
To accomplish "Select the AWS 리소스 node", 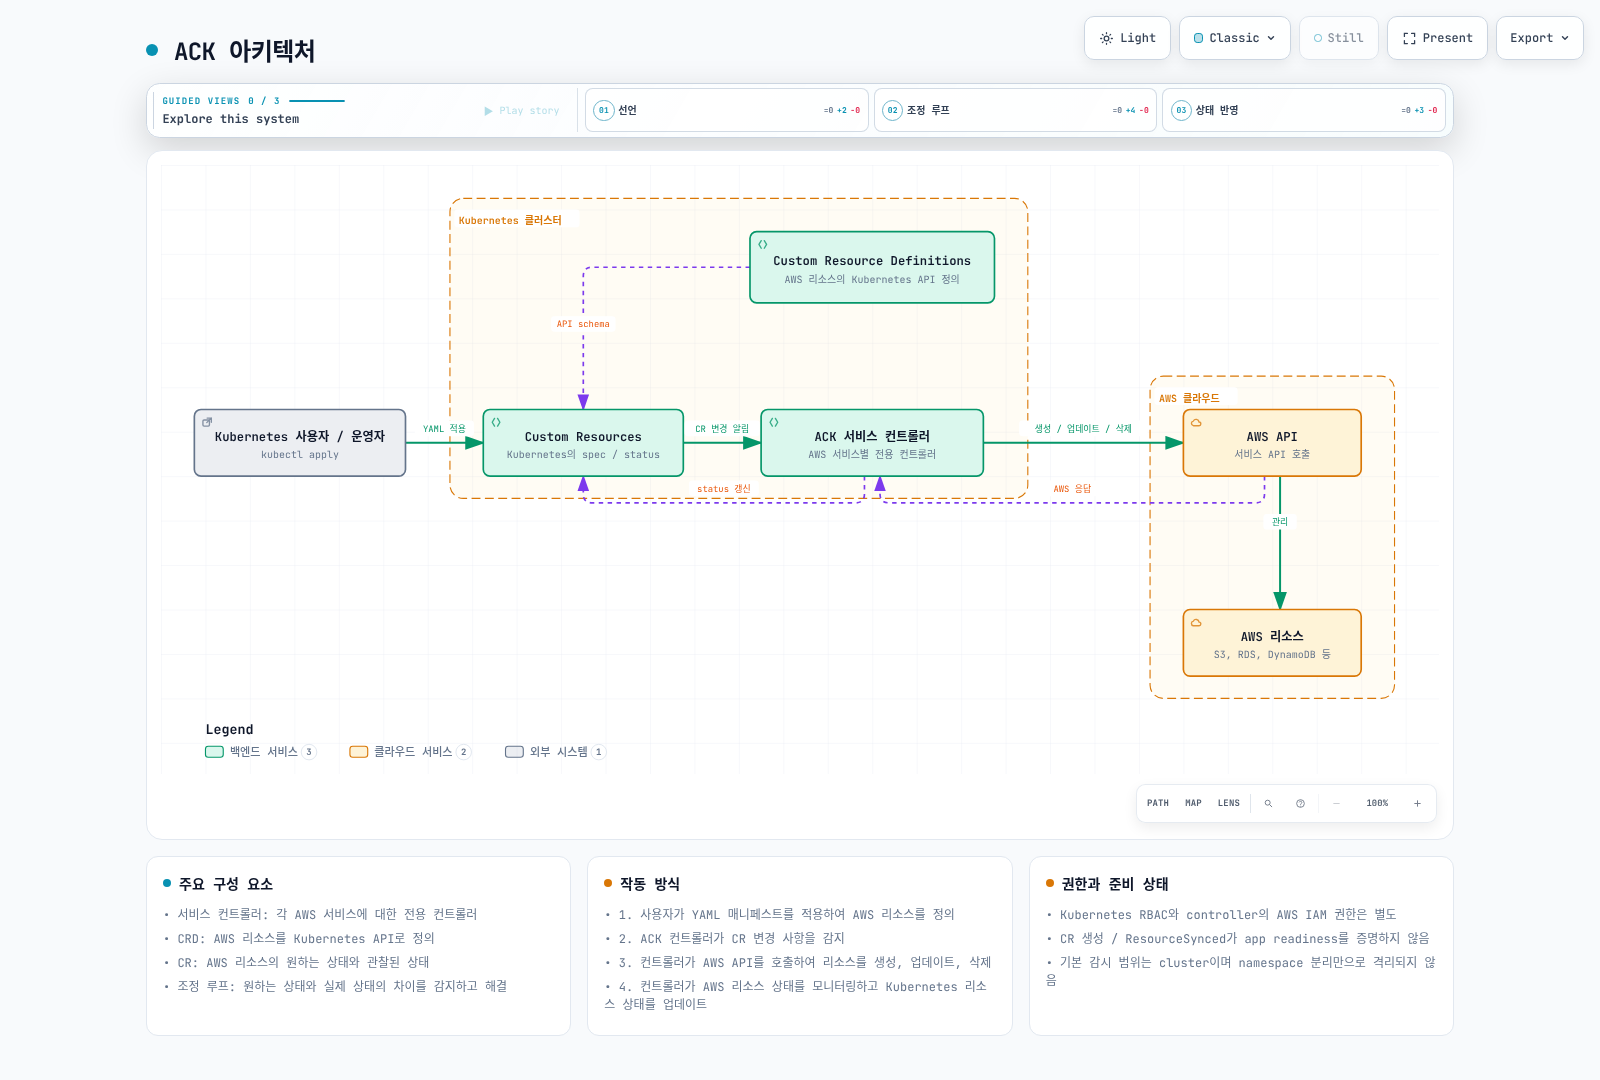I will click(1272, 643).
